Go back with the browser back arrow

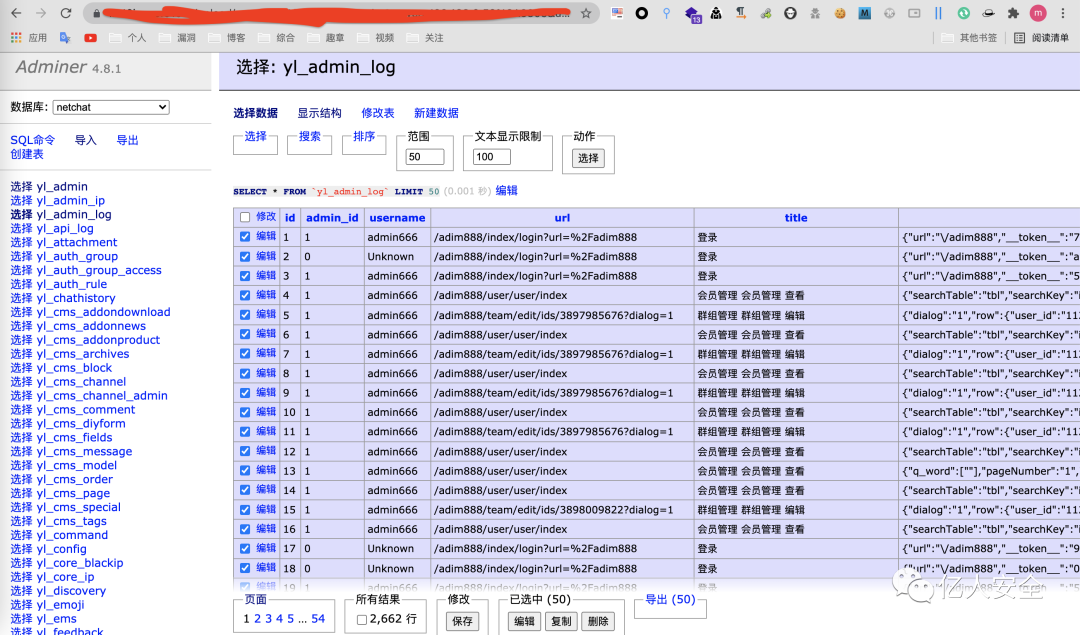tap(17, 13)
